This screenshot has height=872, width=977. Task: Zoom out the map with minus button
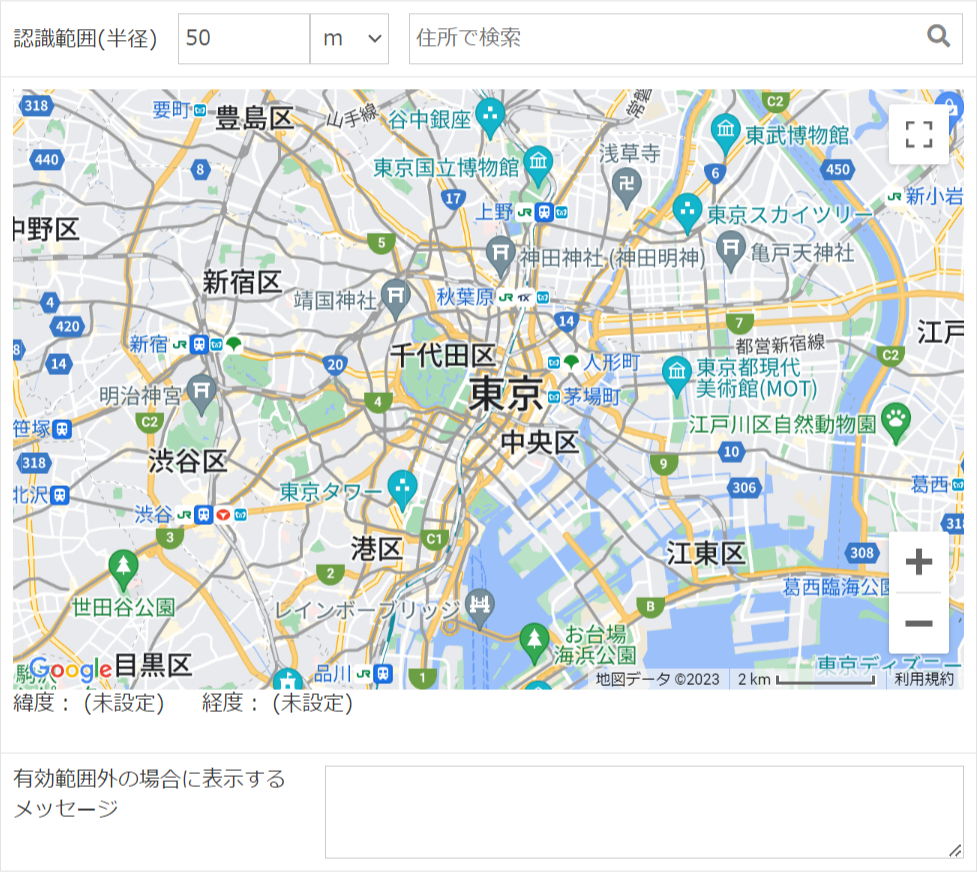pyautogui.click(x=918, y=623)
